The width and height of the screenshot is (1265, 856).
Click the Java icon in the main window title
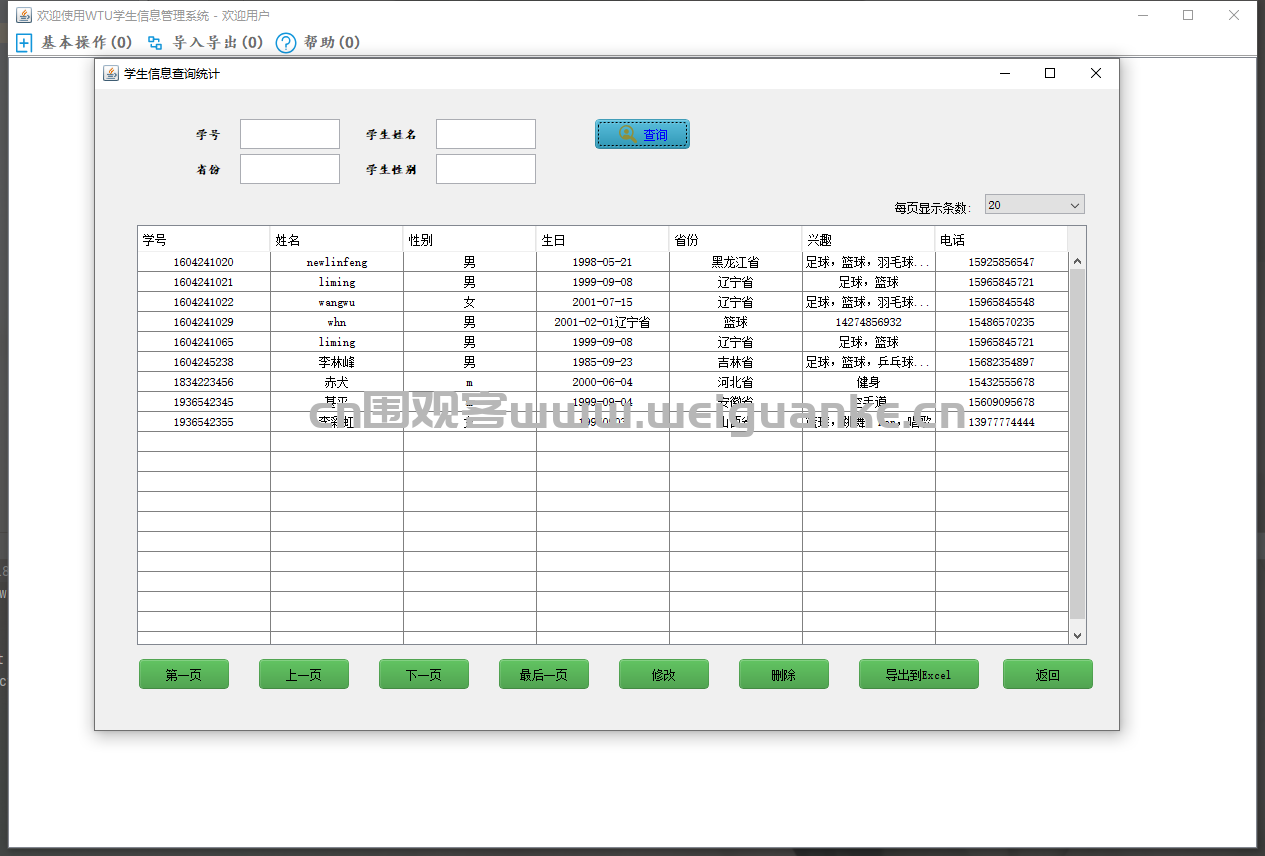coord(23,15)
